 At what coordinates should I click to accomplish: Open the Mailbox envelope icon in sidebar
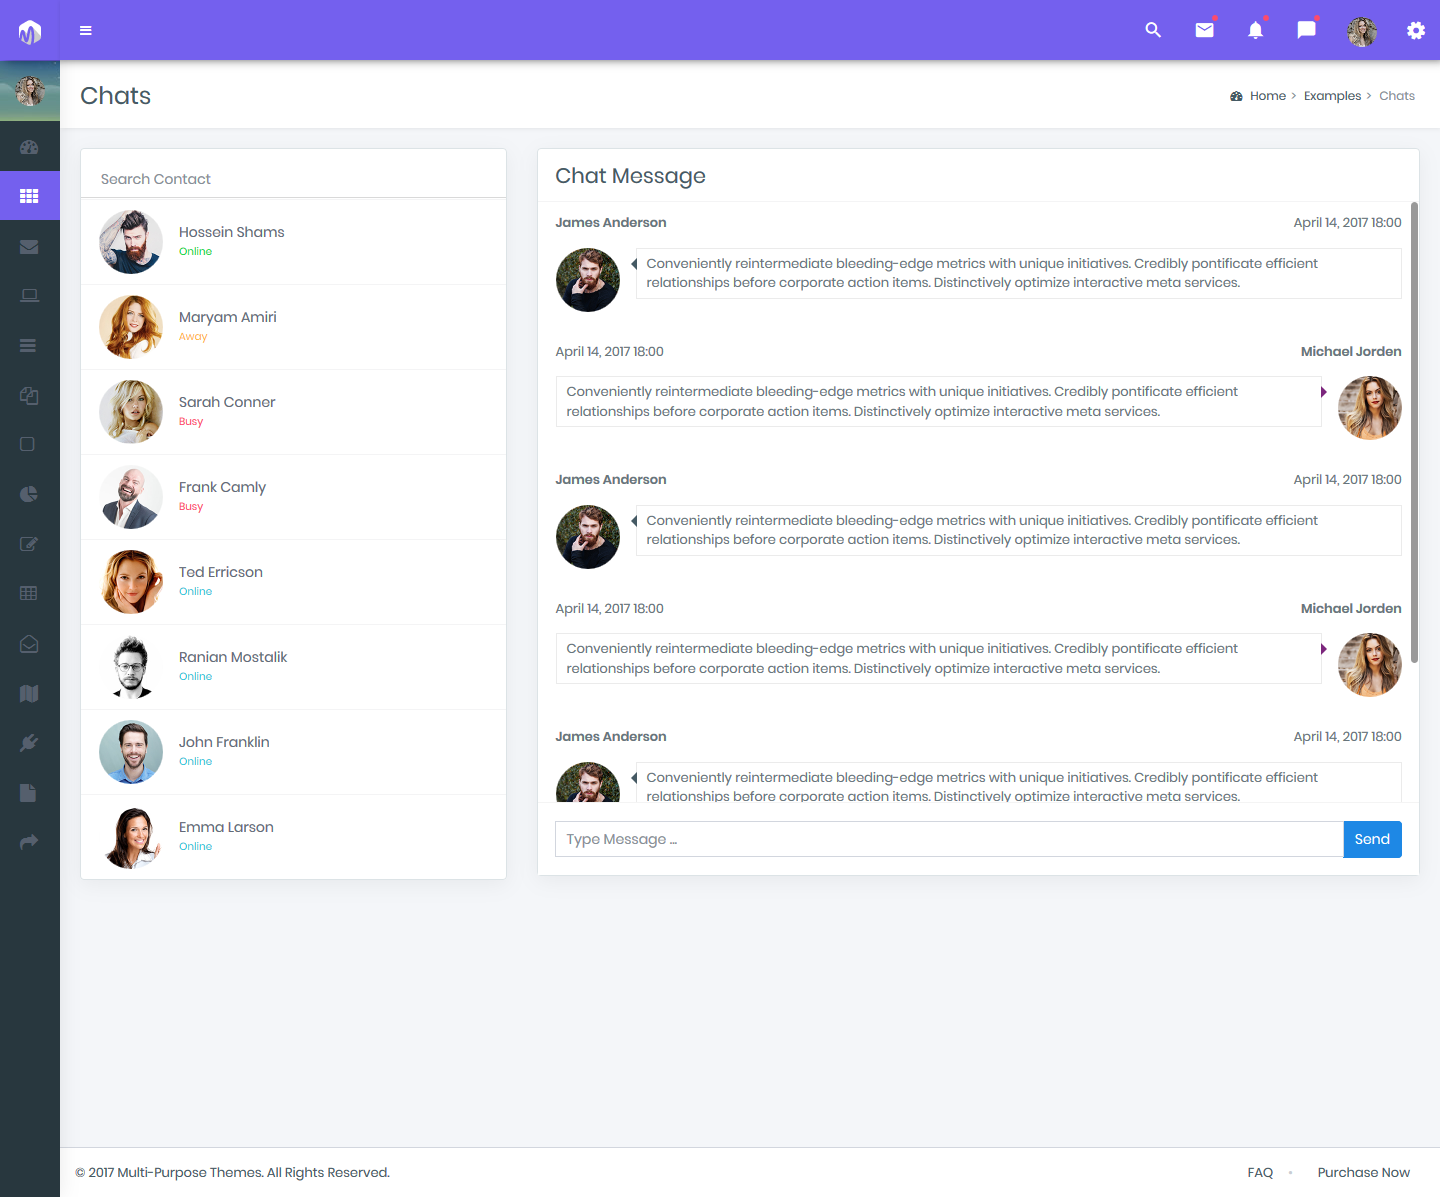[29, 246]
